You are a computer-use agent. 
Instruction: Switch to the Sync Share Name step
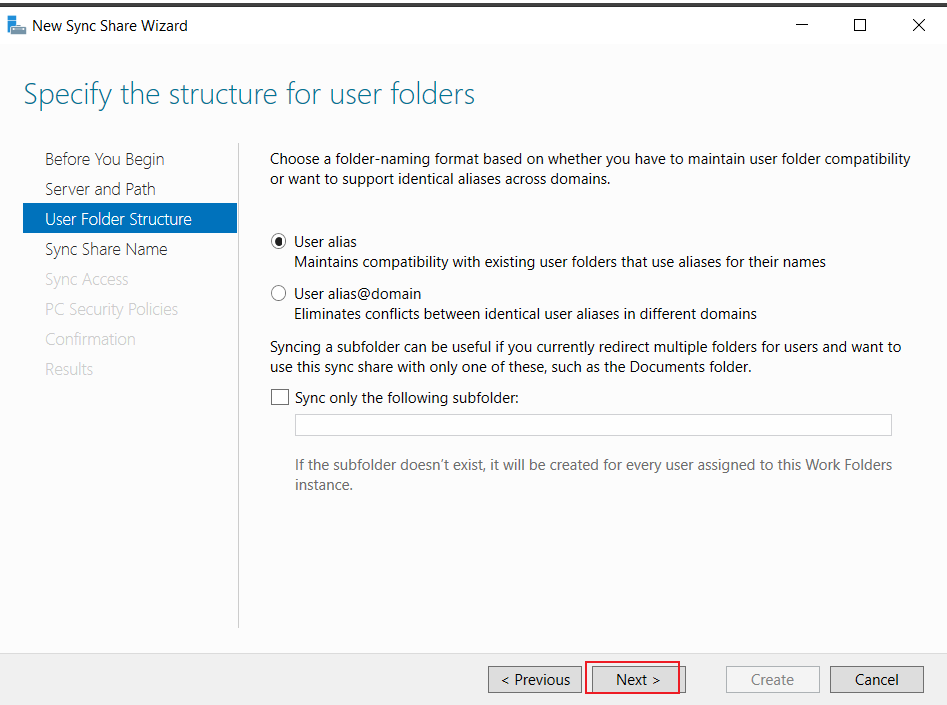(x=106, y=249)
